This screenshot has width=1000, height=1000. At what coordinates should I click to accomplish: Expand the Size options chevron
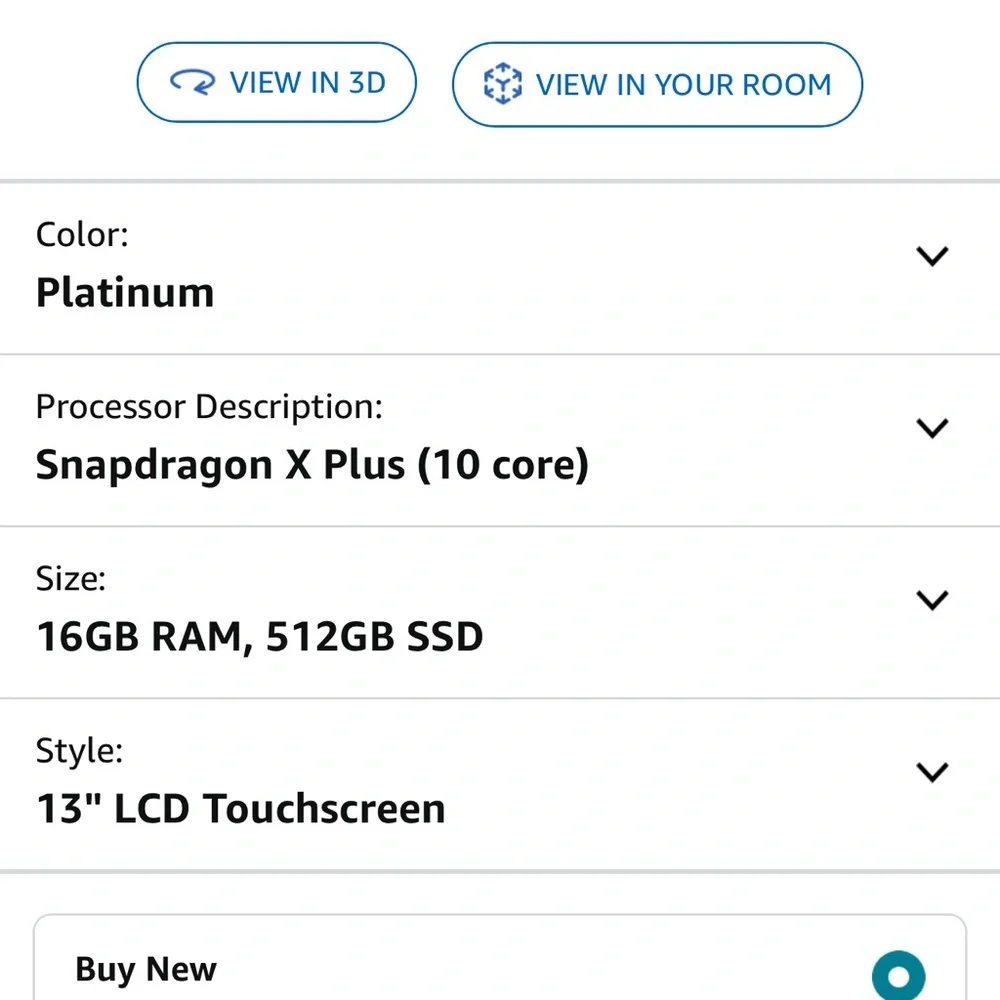tap(932, 600)
